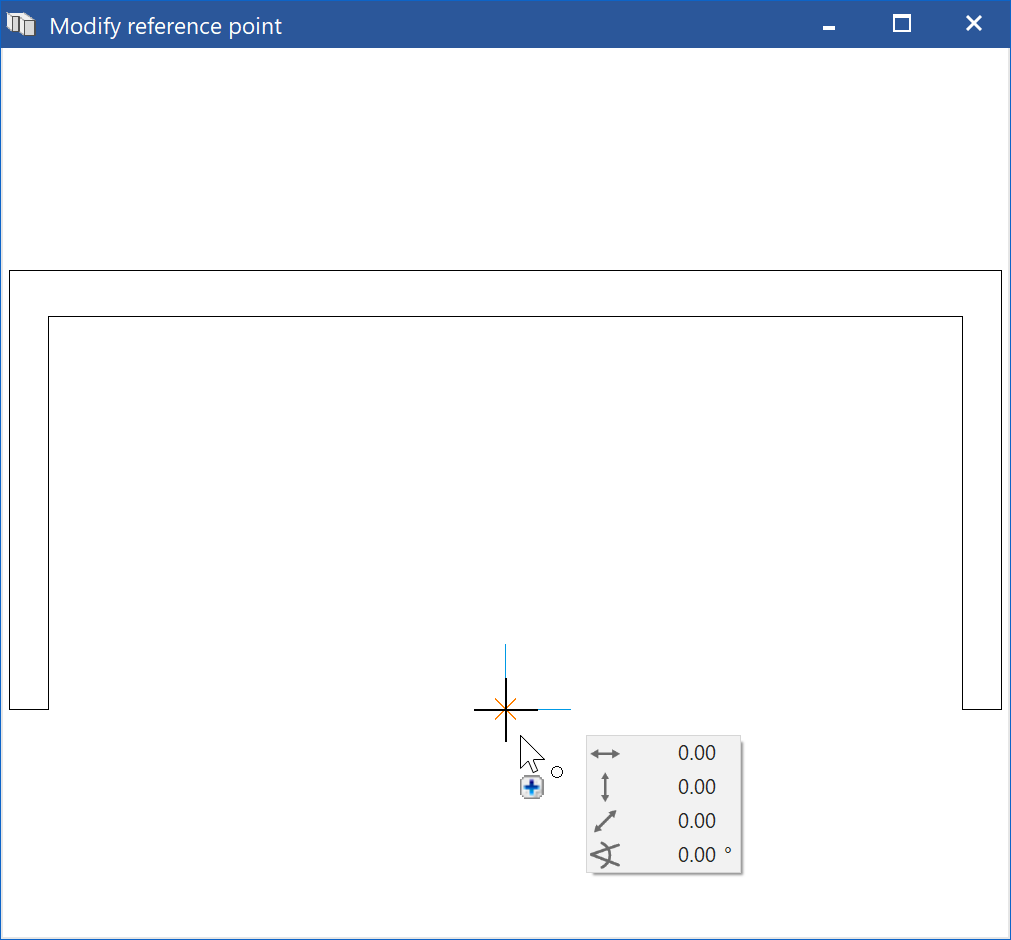Click the application icon in title bar
The image size is (1011, 940).
click(21, 25)
